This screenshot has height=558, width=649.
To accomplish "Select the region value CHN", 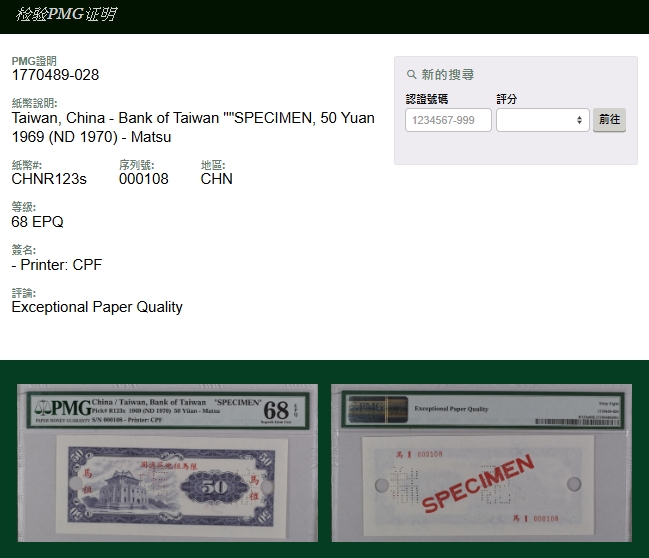I will [x=216, y=179].
